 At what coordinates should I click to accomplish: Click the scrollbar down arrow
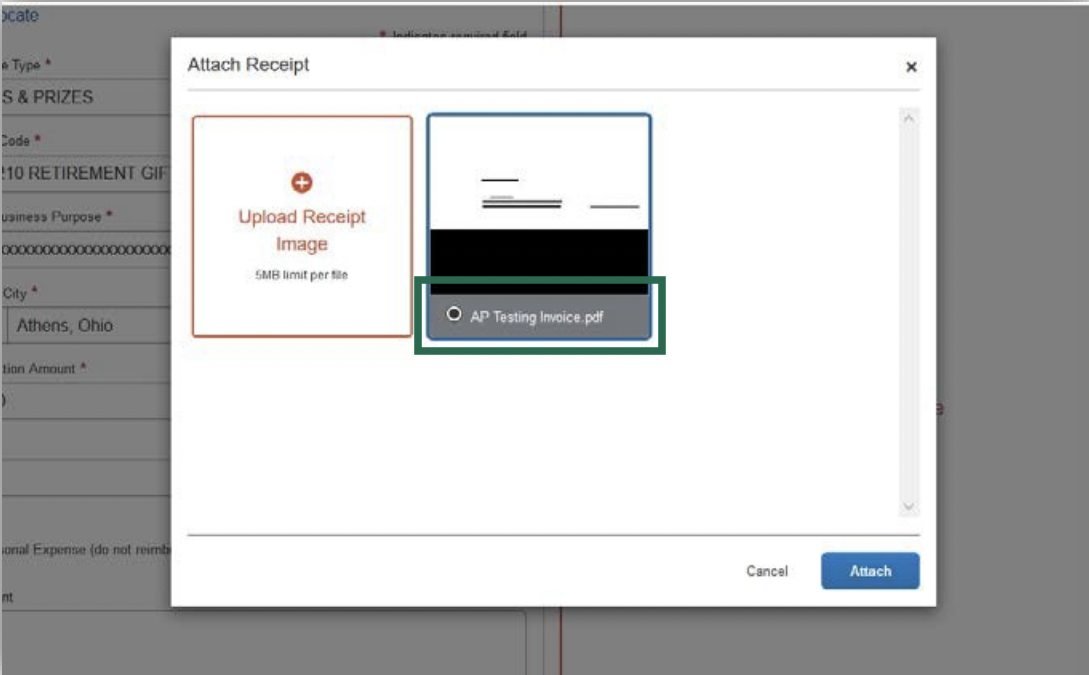click(909, 507)
